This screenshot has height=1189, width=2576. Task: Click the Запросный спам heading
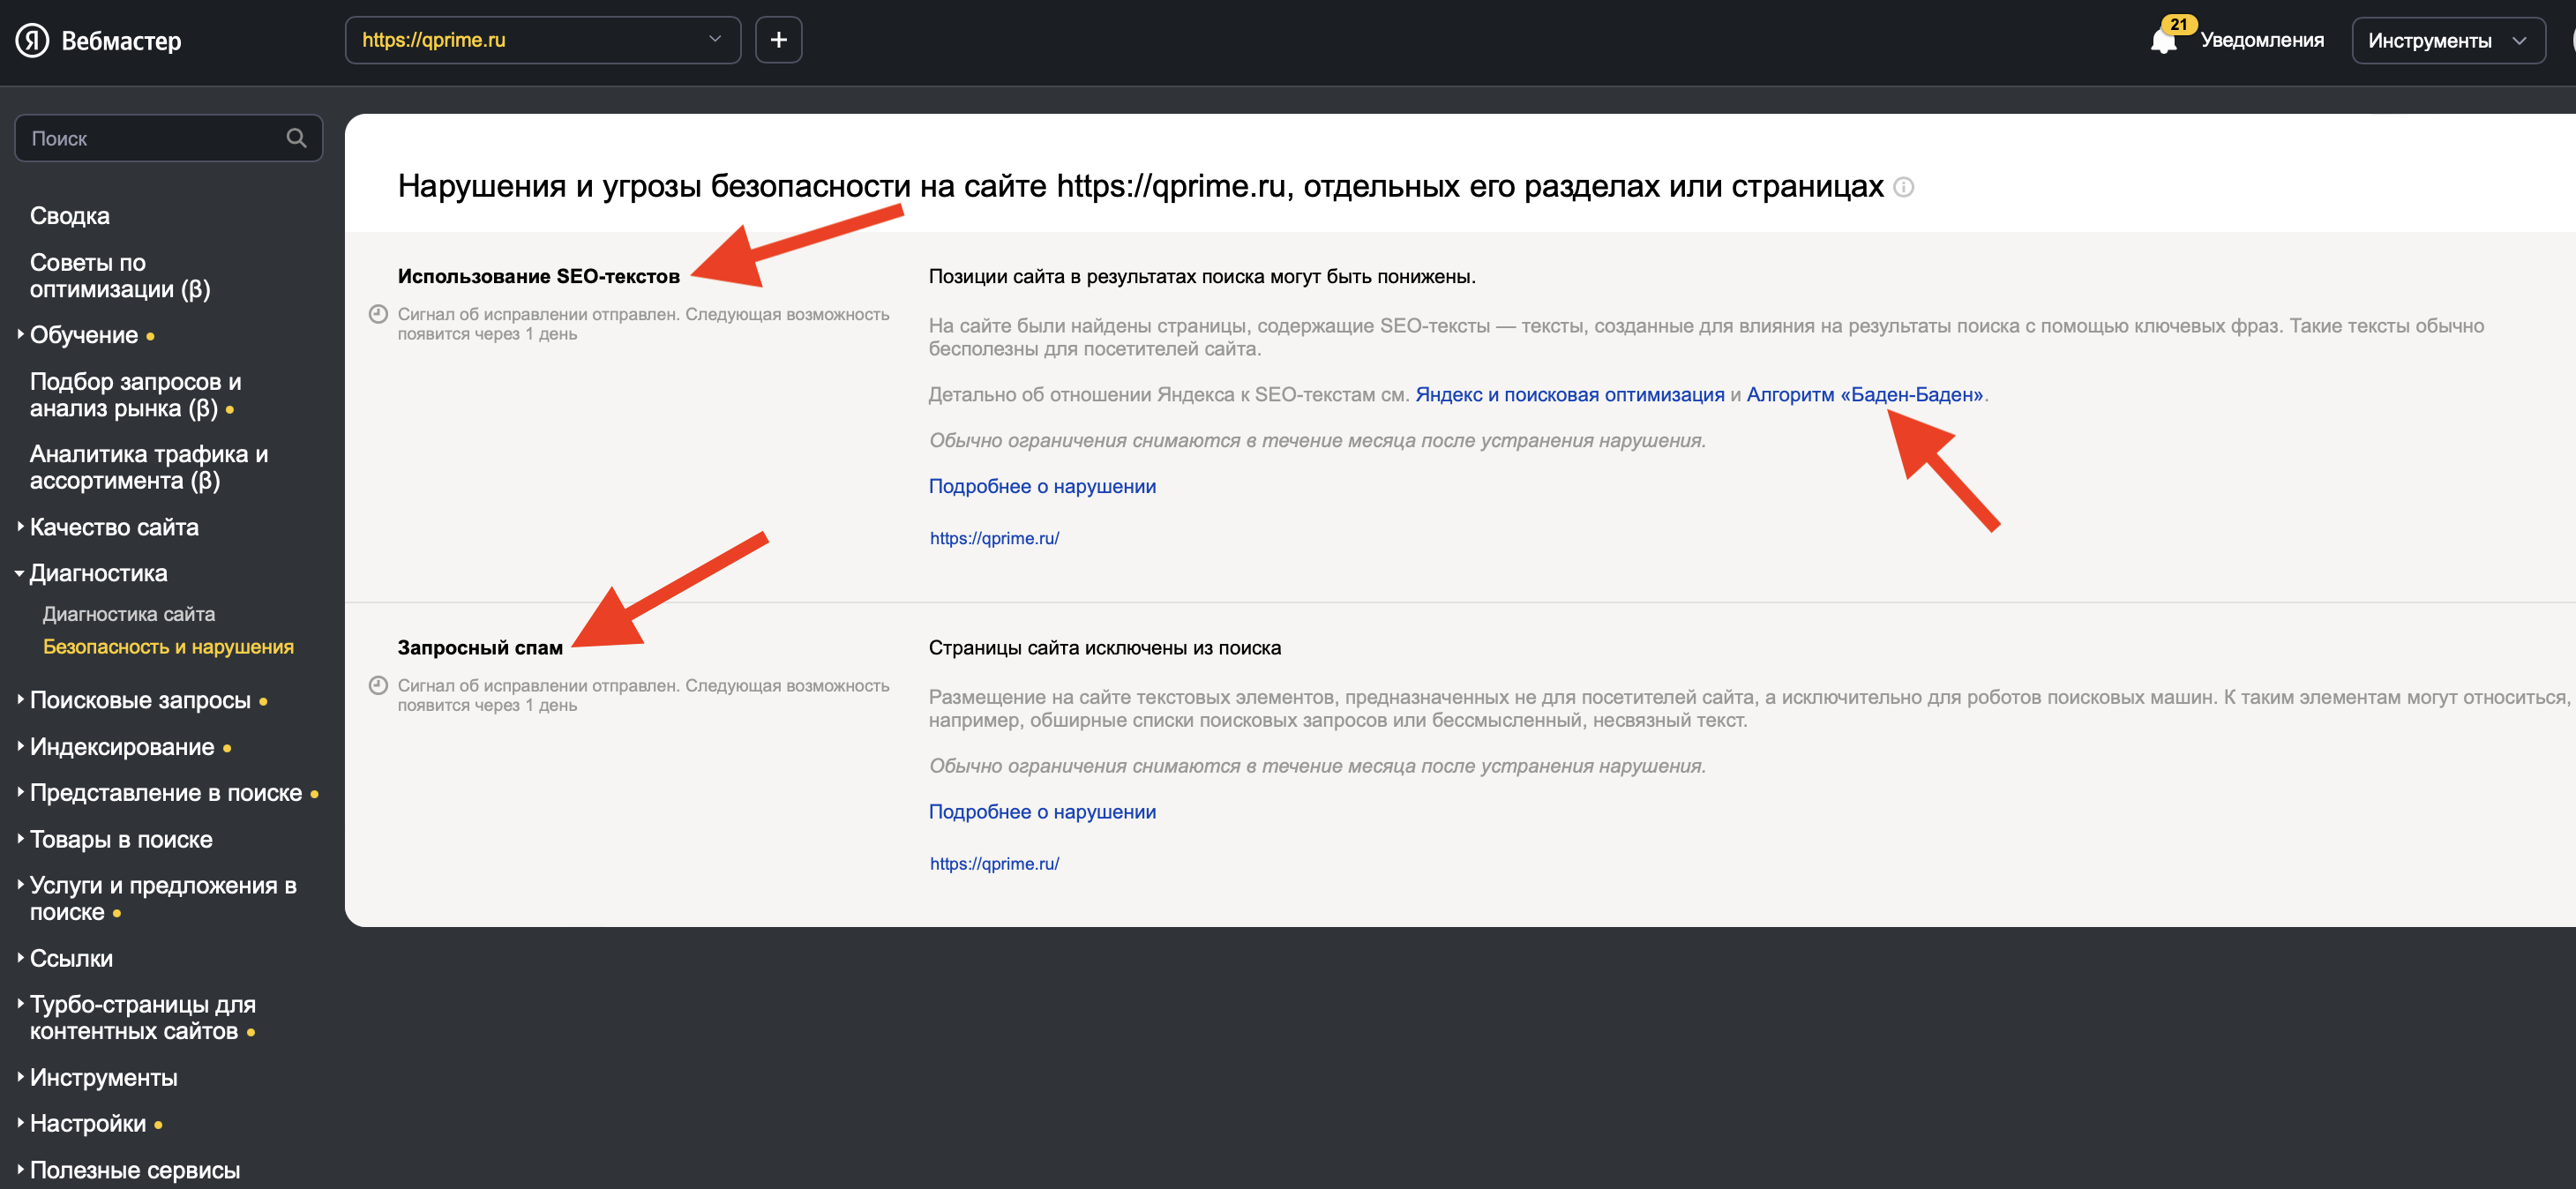pyautogui.click(x=480, y=648)
